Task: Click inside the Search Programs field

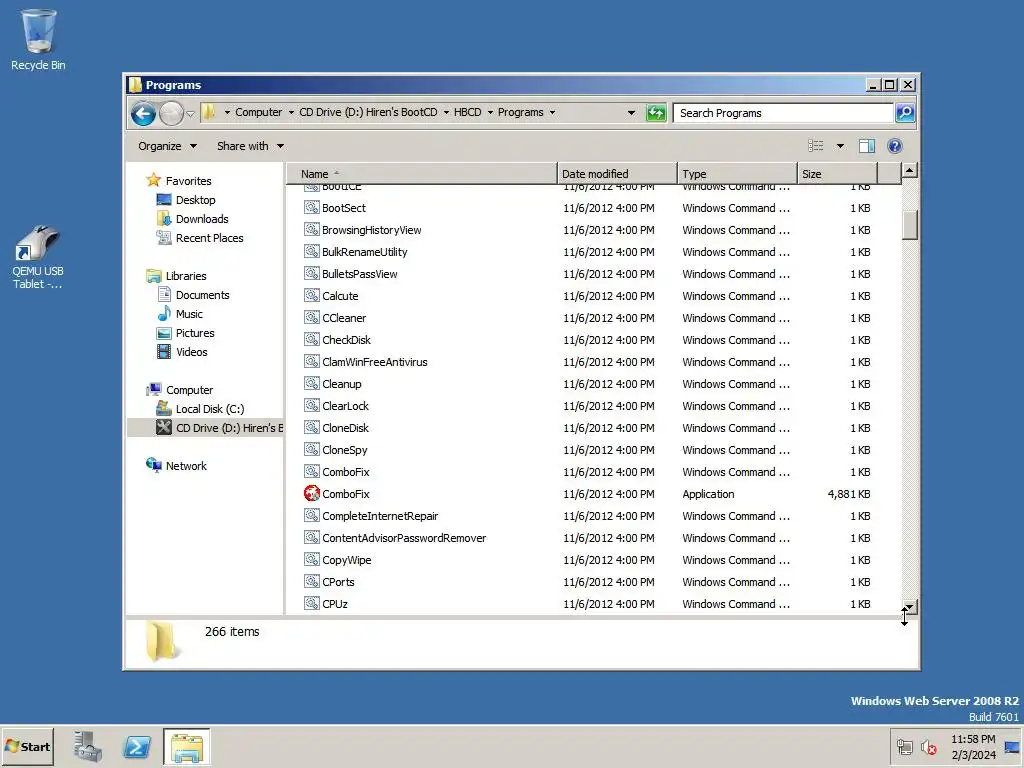Action: point(782,113)
